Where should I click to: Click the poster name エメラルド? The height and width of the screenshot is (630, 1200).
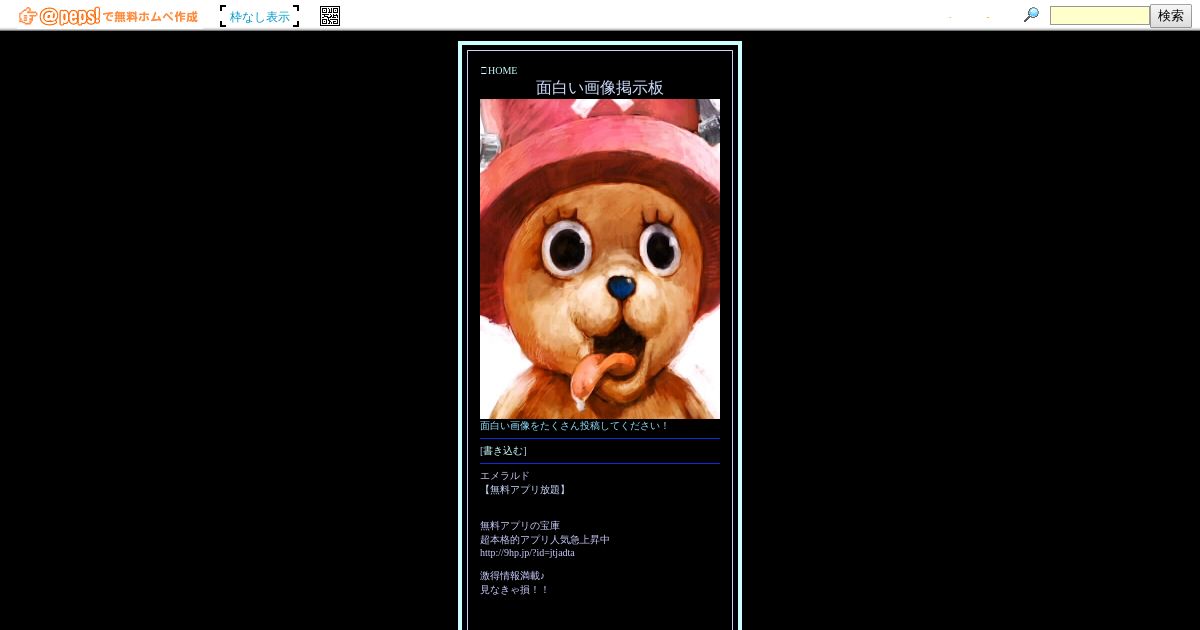tap(505, 476)
